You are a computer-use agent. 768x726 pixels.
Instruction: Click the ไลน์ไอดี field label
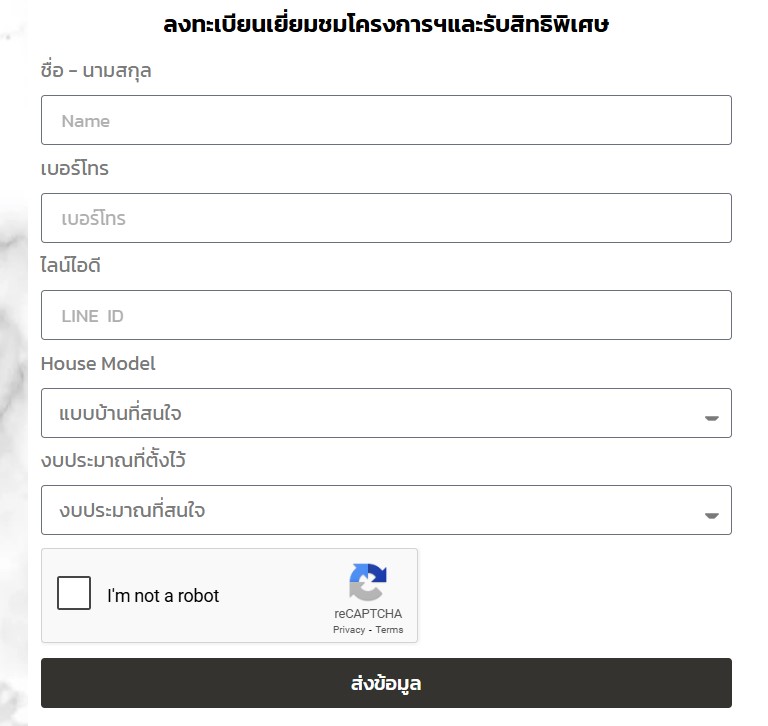click(x=71, y=266)
